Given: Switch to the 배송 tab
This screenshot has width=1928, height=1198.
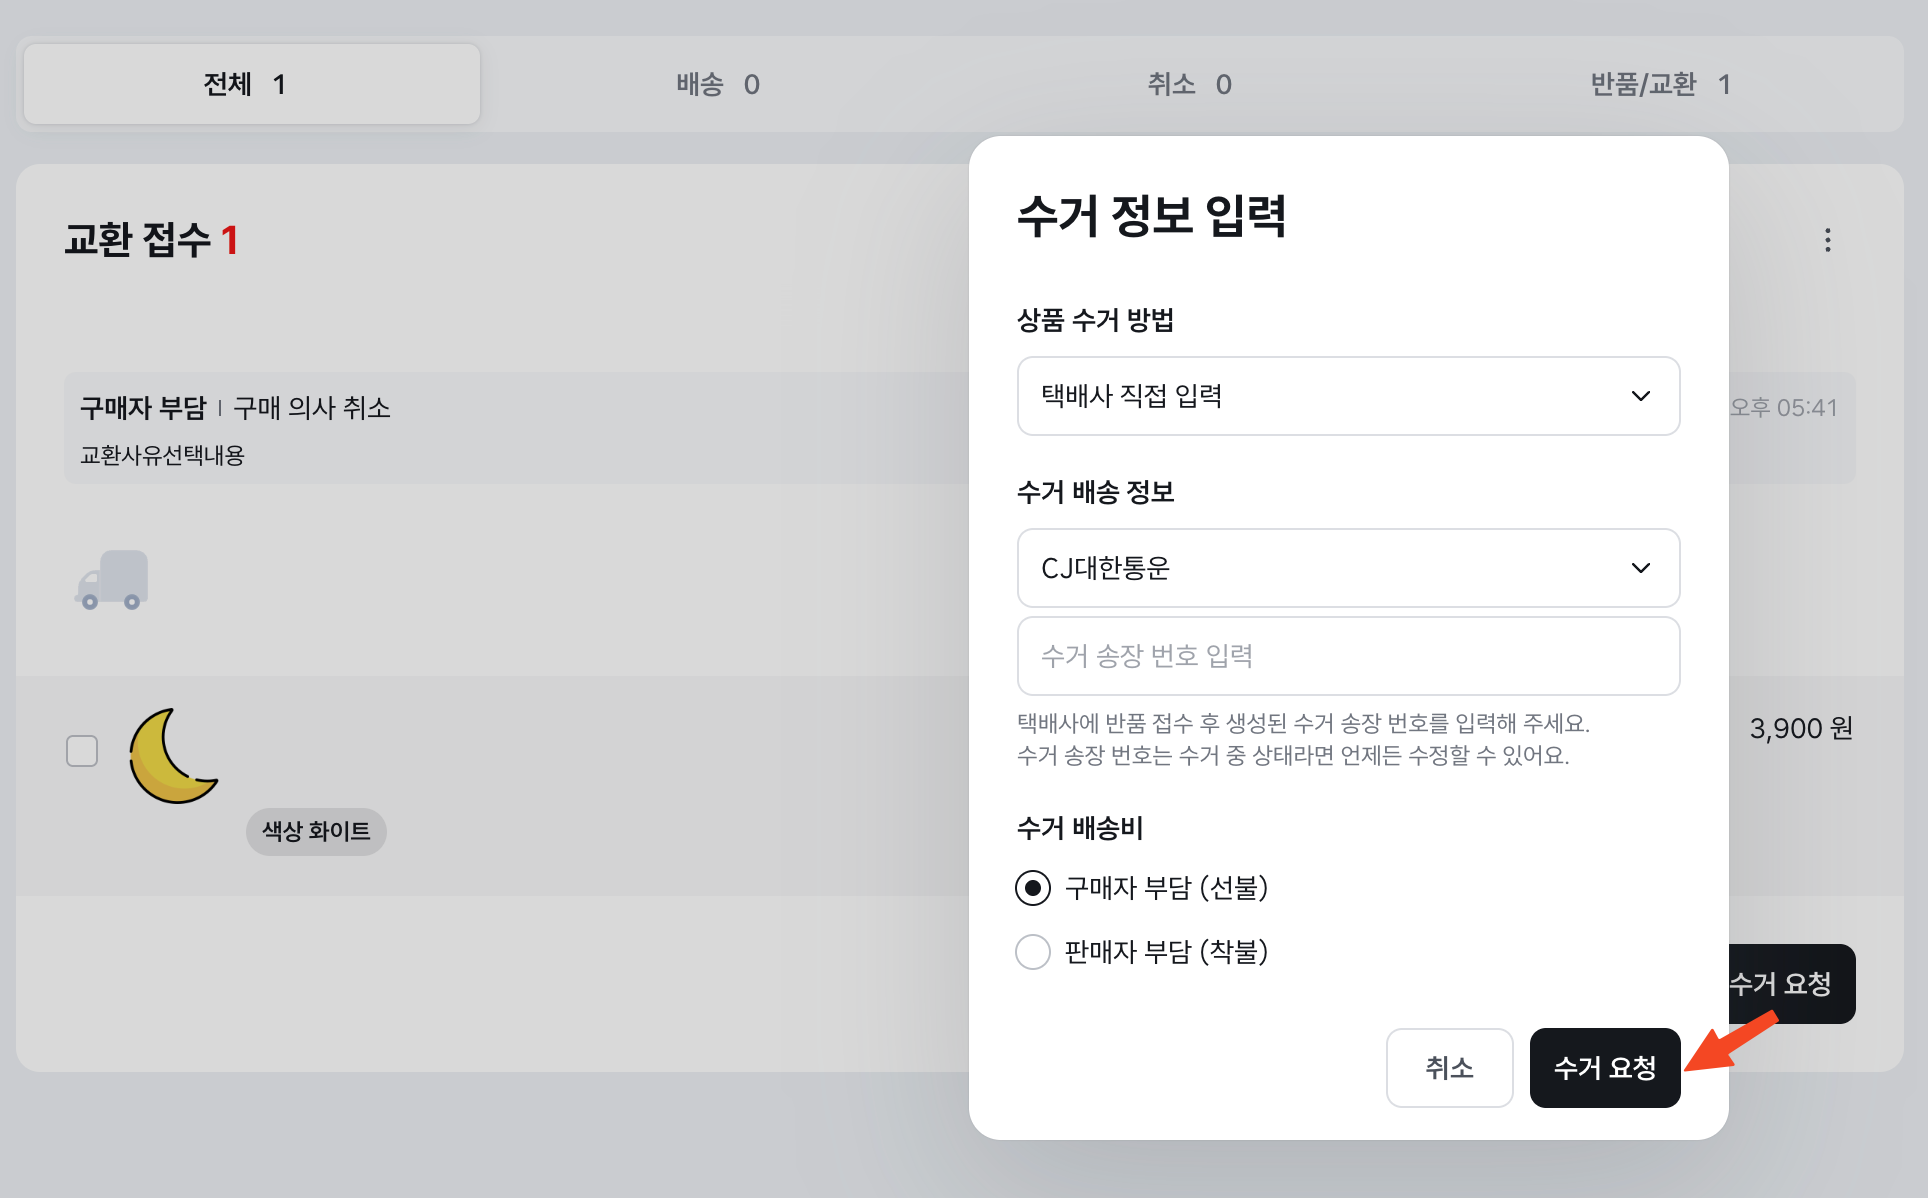Looking at the screenshot, I should [717, 84].
